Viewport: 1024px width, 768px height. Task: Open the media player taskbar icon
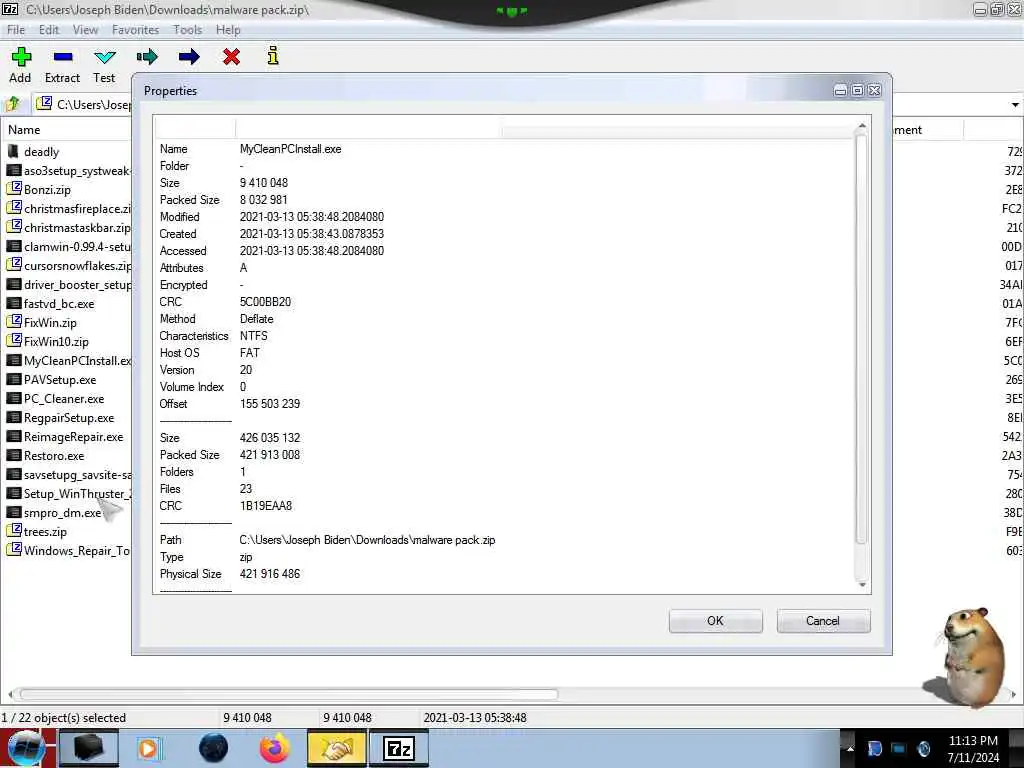pyautogui.click(x=149, y=748)
